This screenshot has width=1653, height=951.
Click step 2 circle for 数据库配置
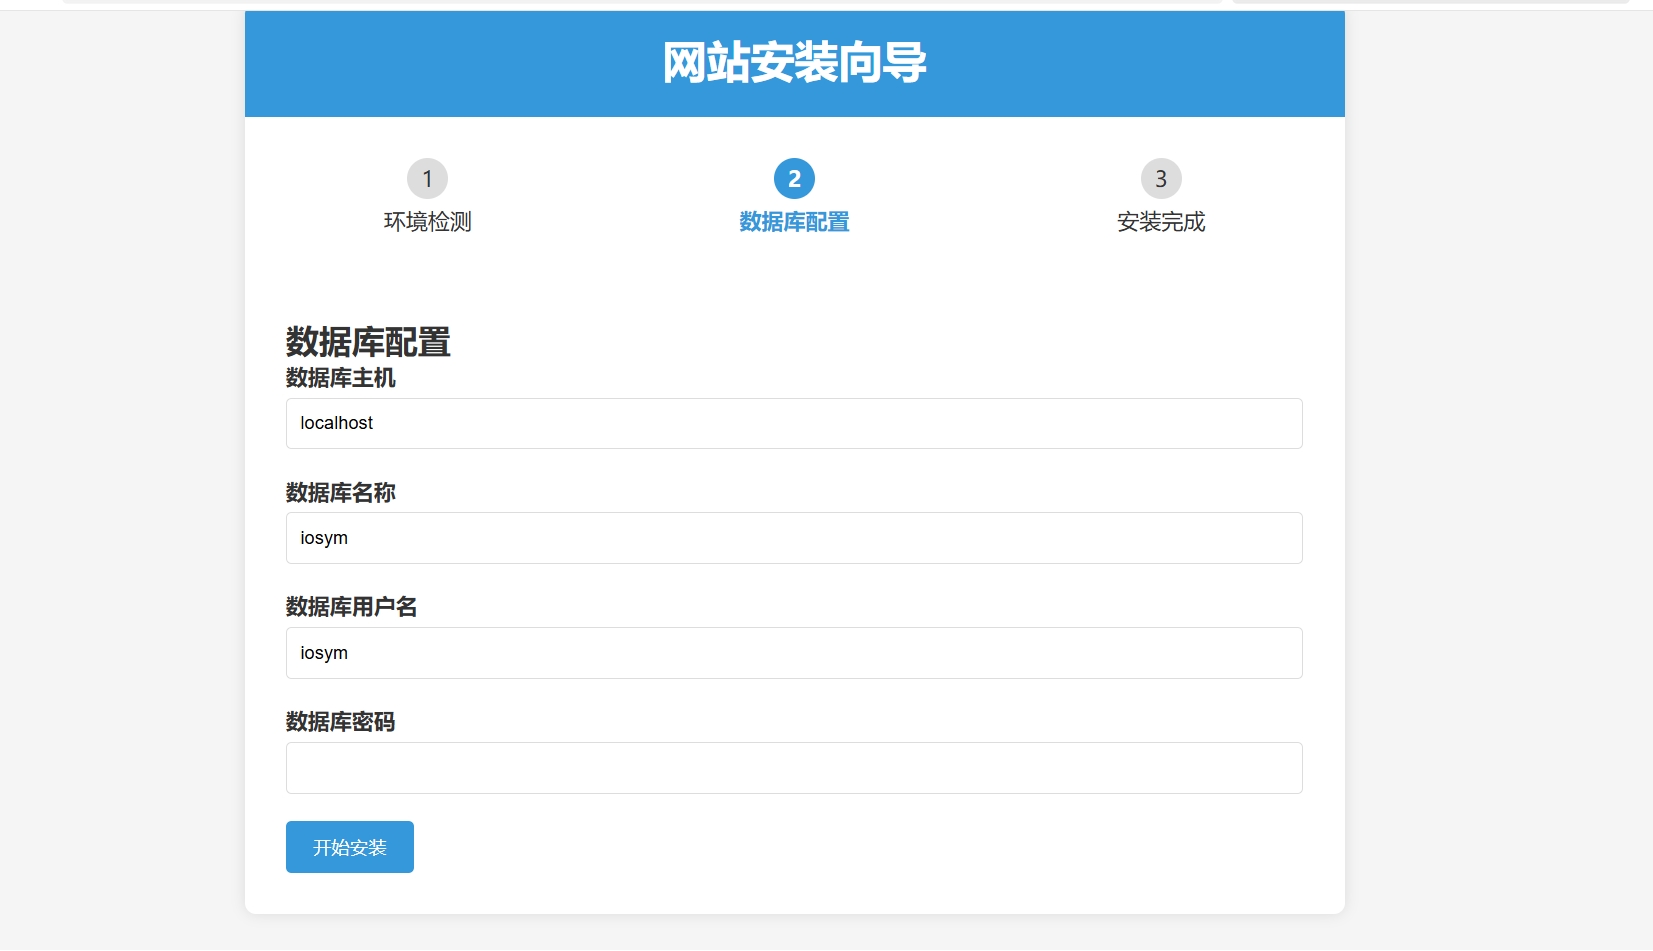pyautogui.click(x=793, y=179)
